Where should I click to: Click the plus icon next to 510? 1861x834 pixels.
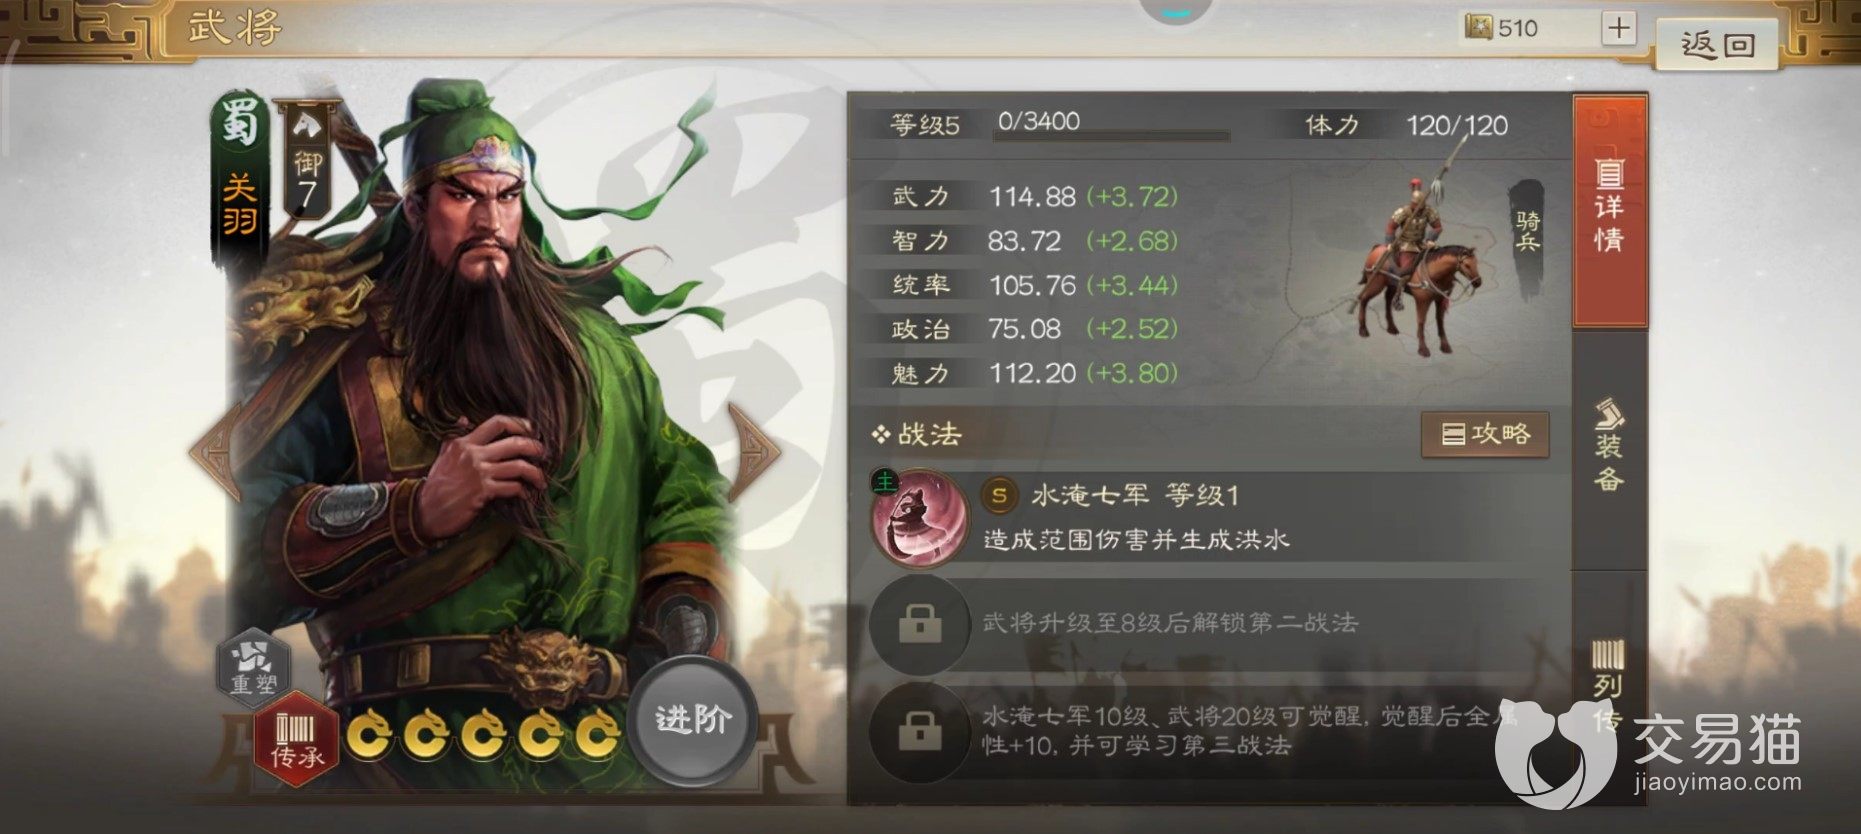(1618, 28)
